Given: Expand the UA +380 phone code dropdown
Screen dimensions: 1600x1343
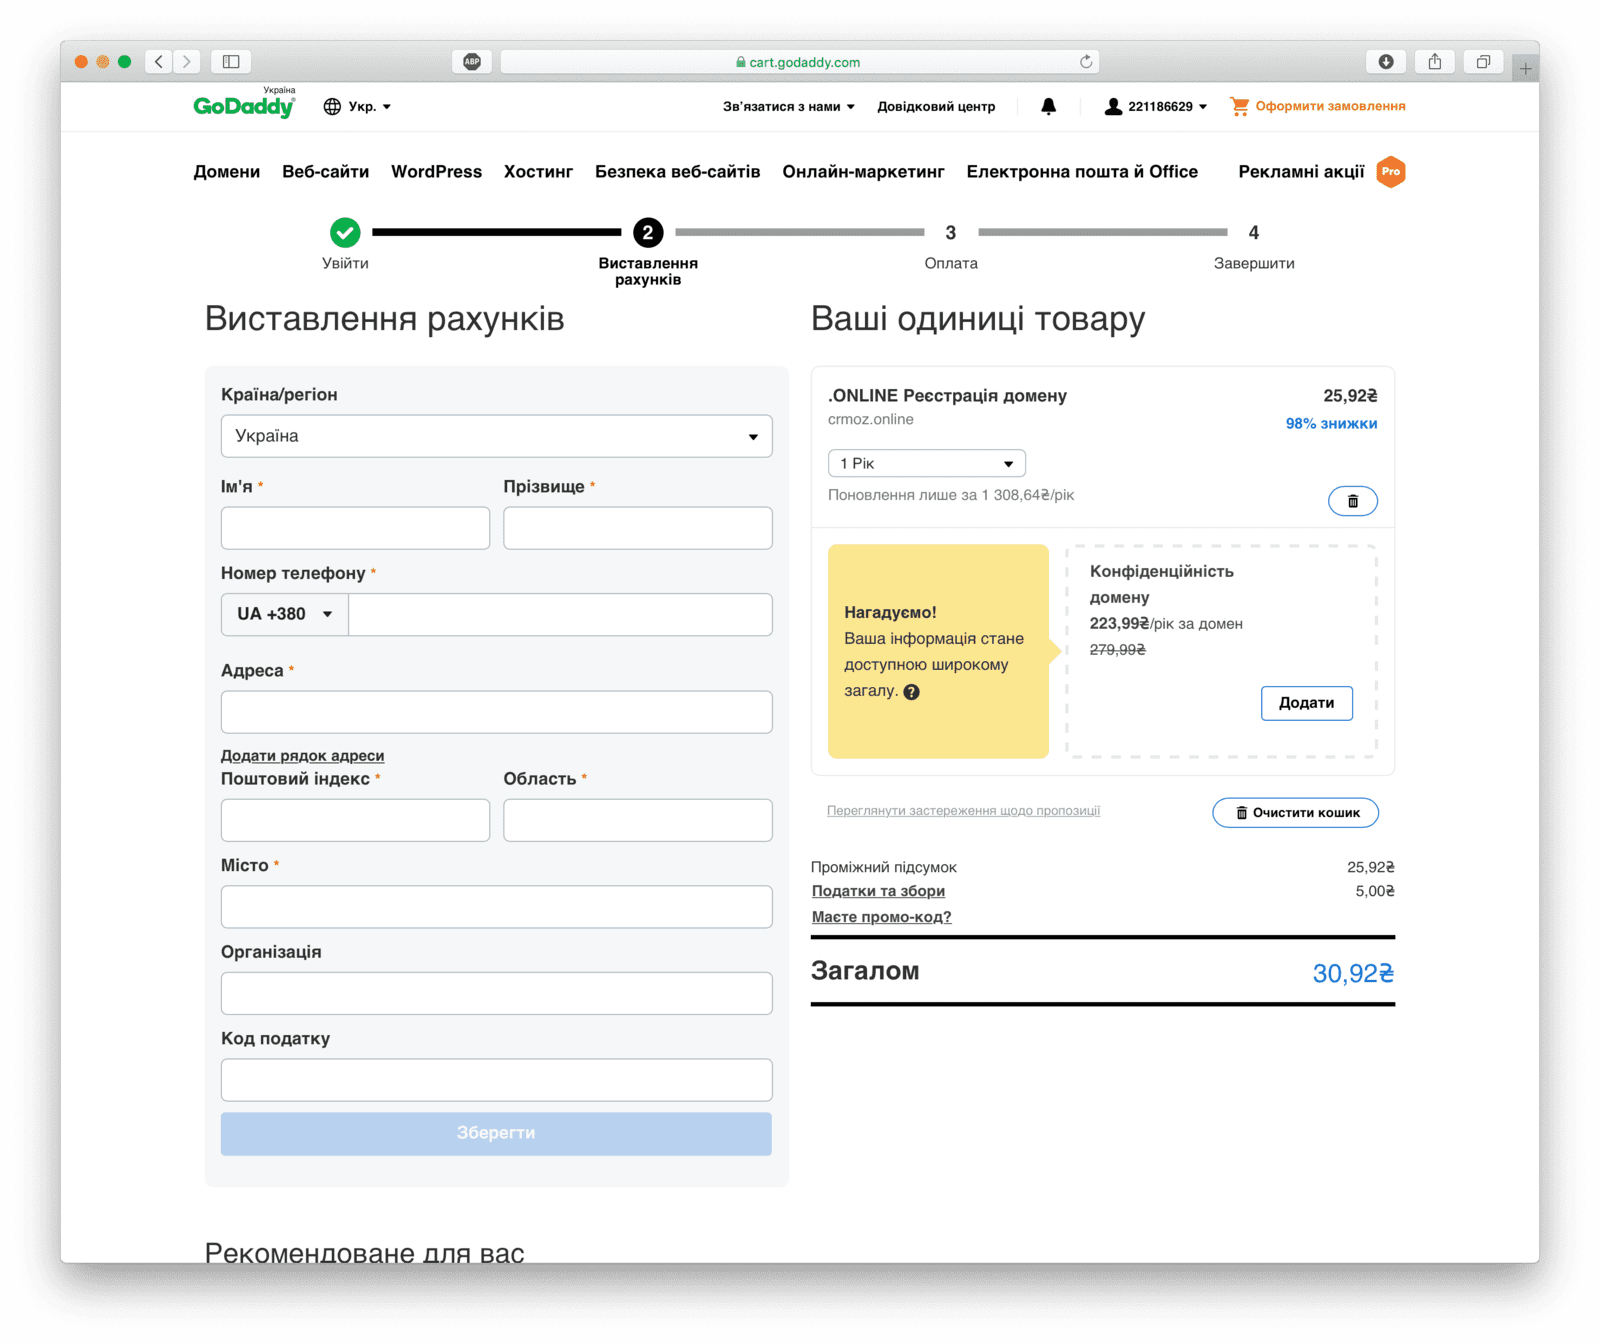Looking at the screenshot, I should coord(284,614).
